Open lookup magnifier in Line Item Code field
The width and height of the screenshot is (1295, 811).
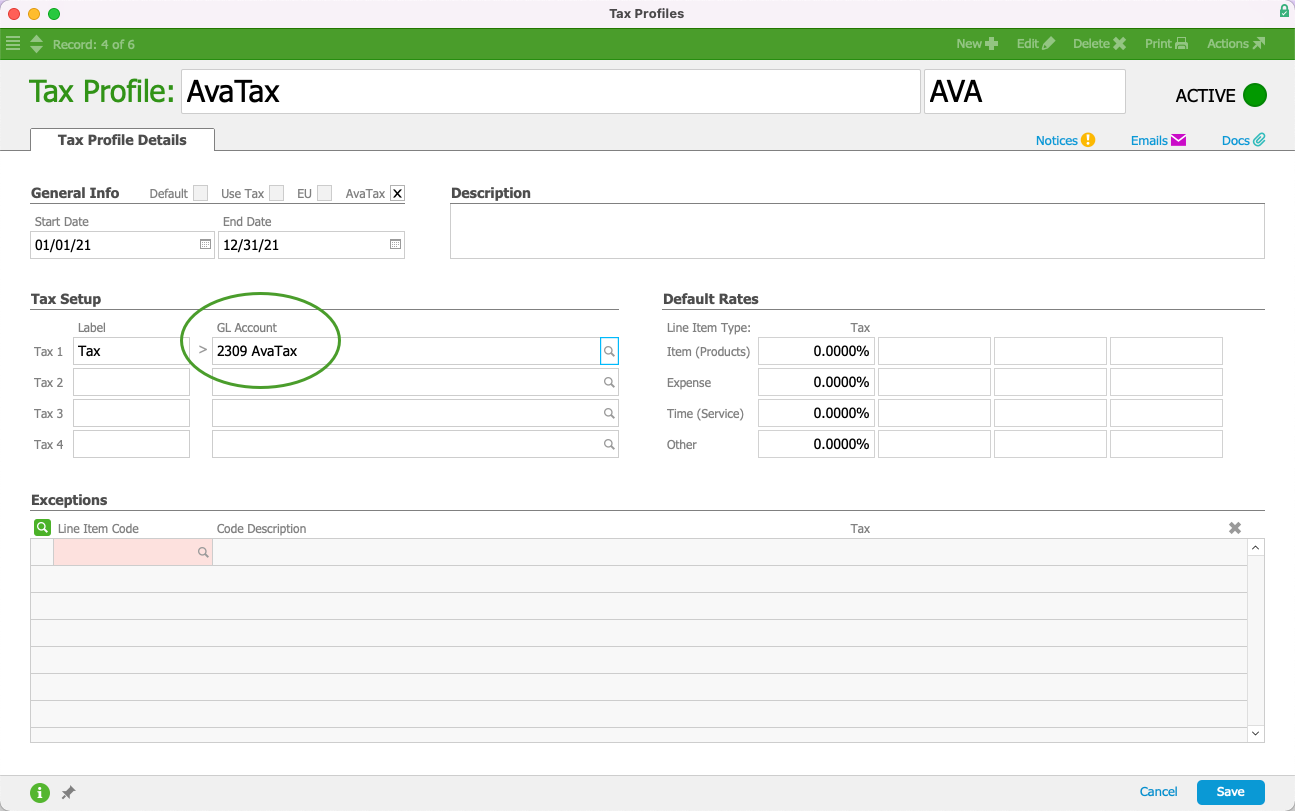pos(202,552)
